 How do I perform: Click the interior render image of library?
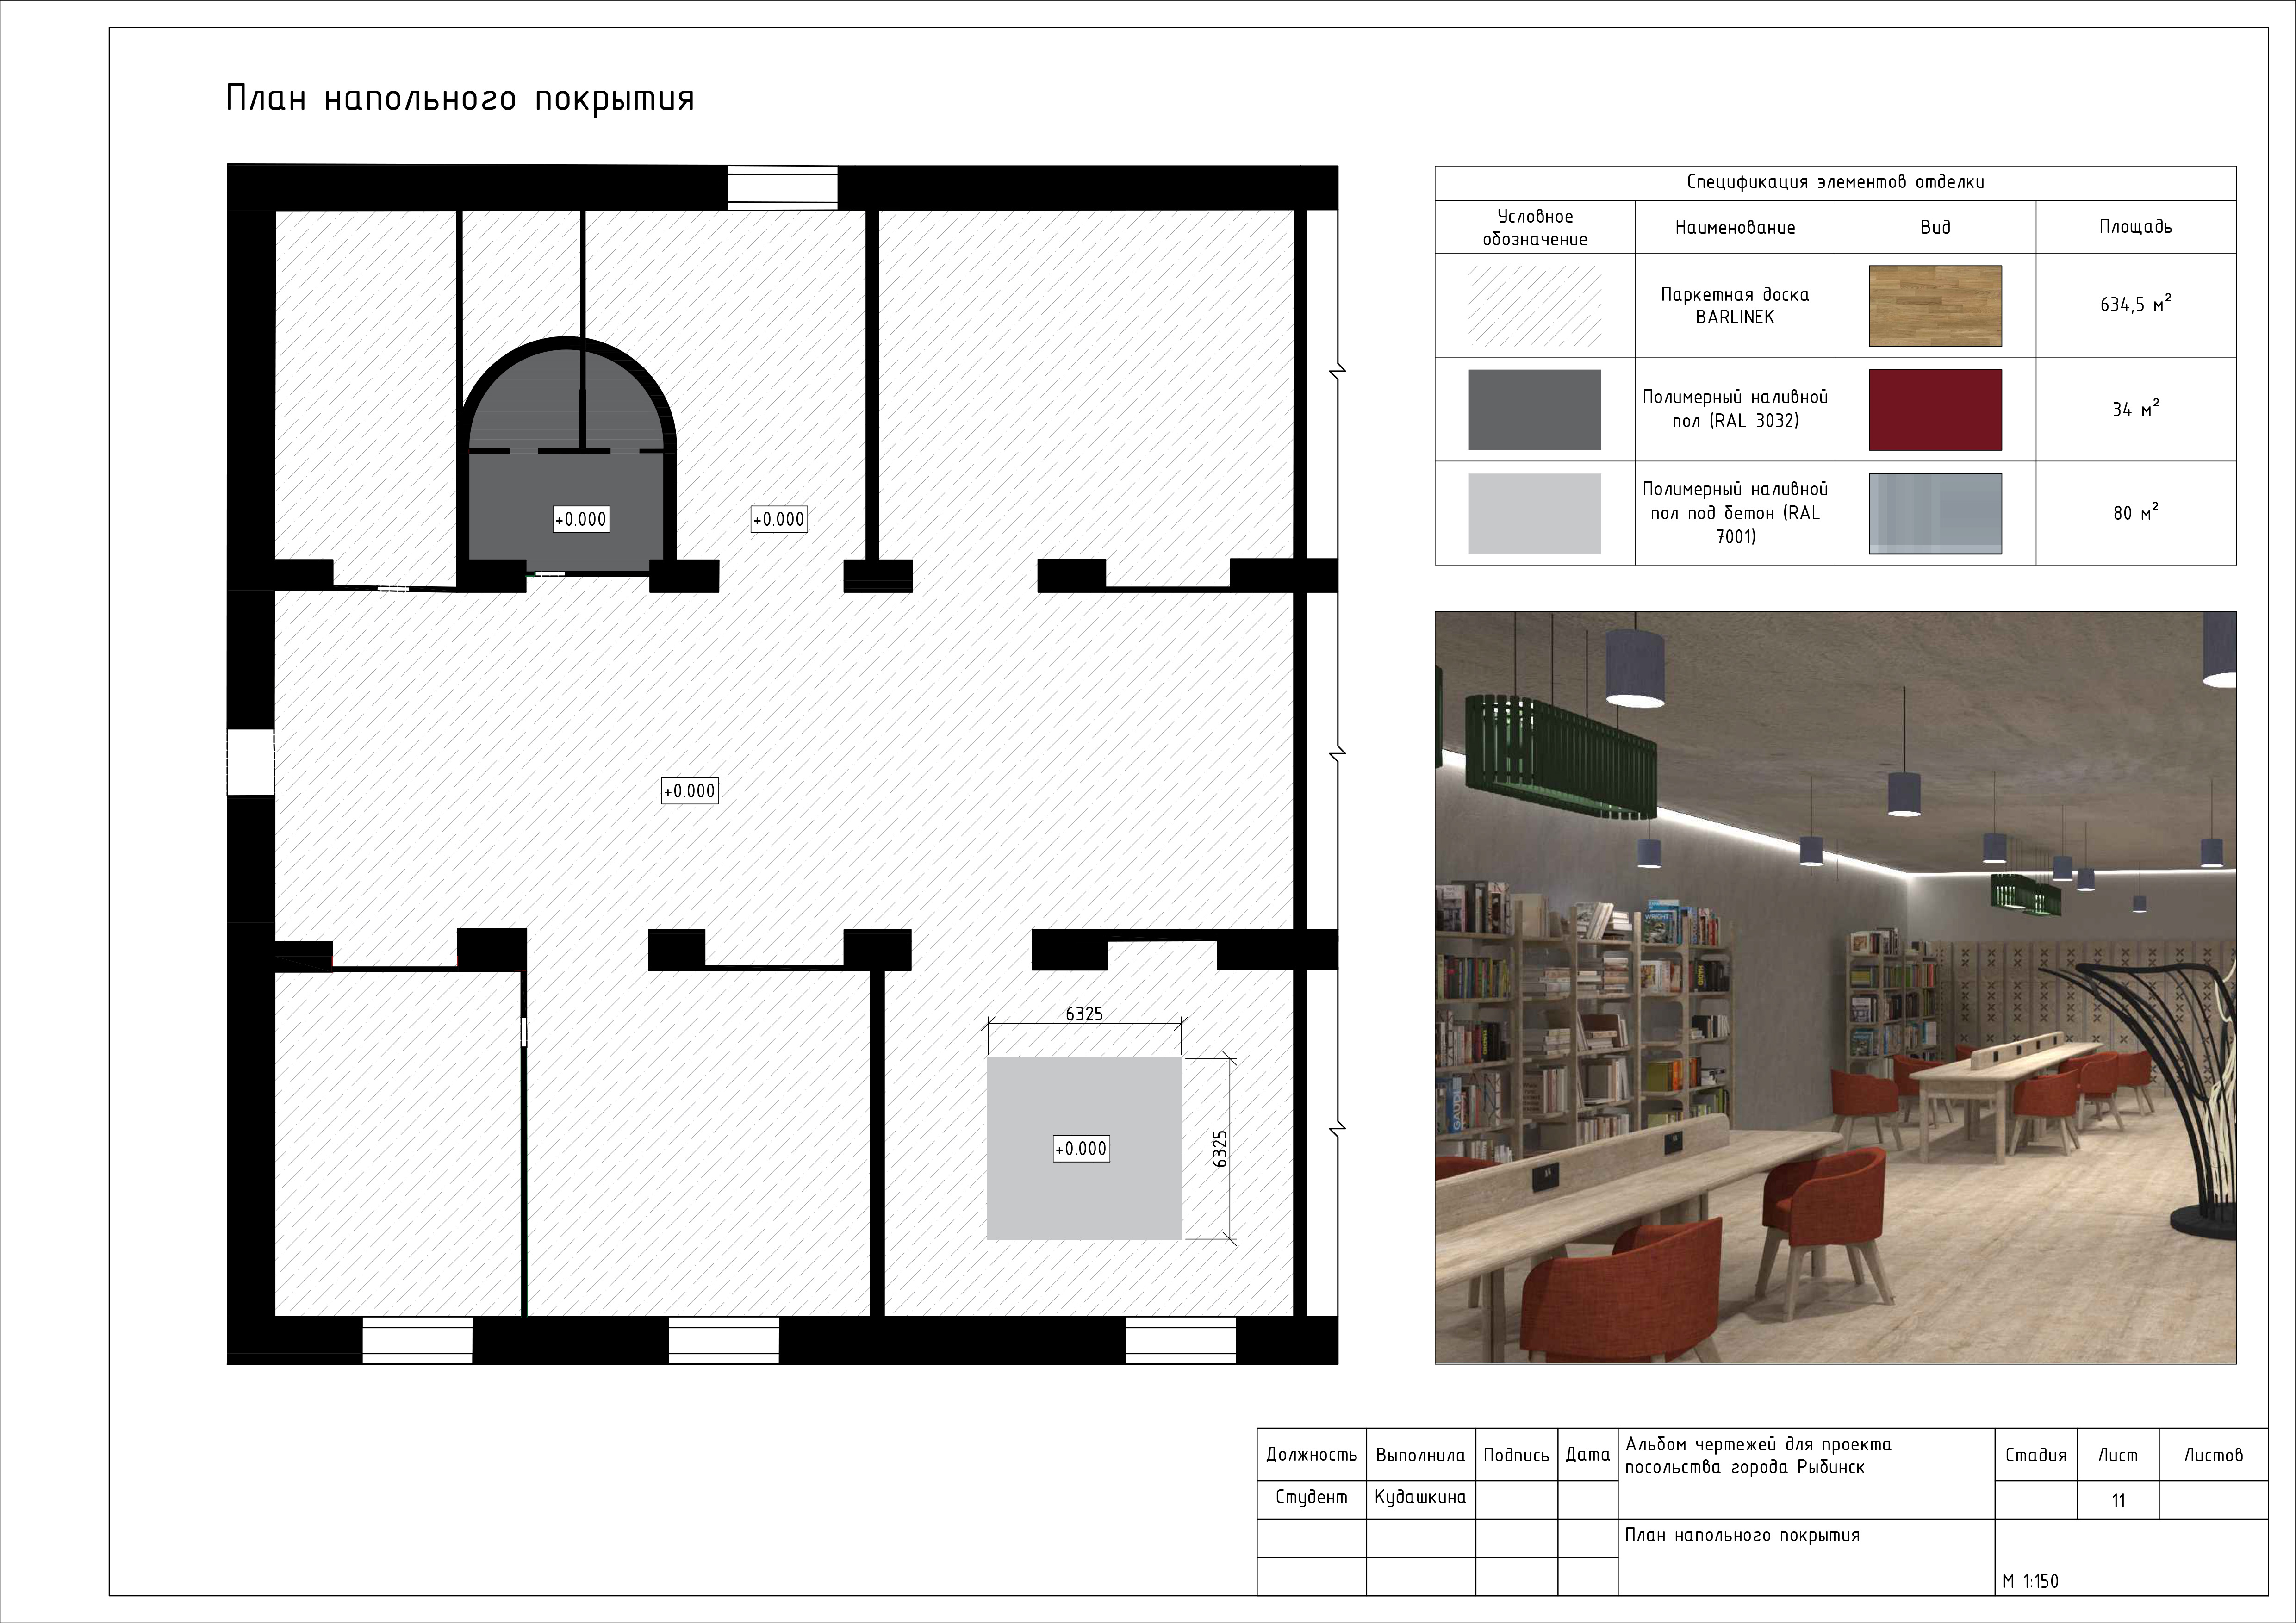[x=1834, y=987]
